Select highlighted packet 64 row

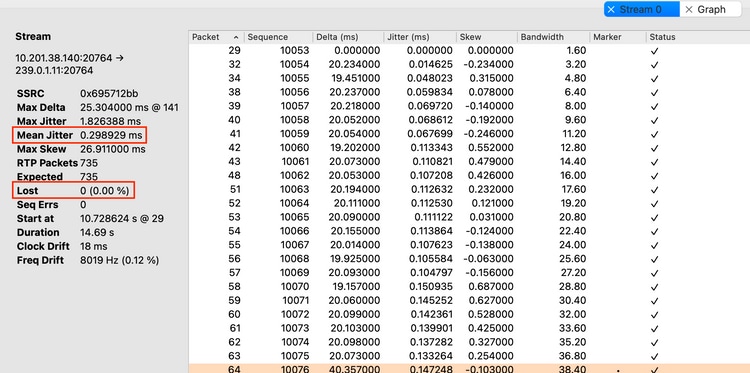point(469,369)
